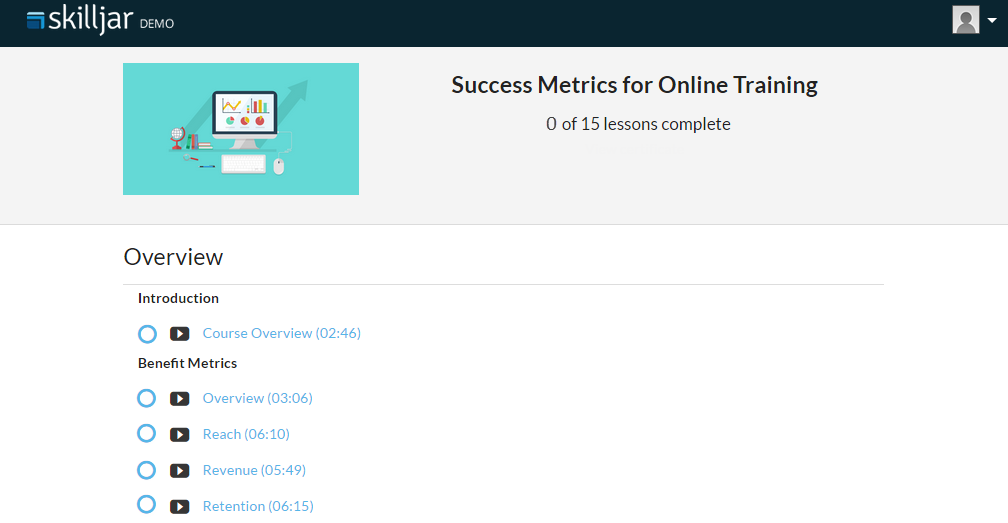
Task: Open the Overview (03:06) lesson link
Action: click(x=257, y=398)
